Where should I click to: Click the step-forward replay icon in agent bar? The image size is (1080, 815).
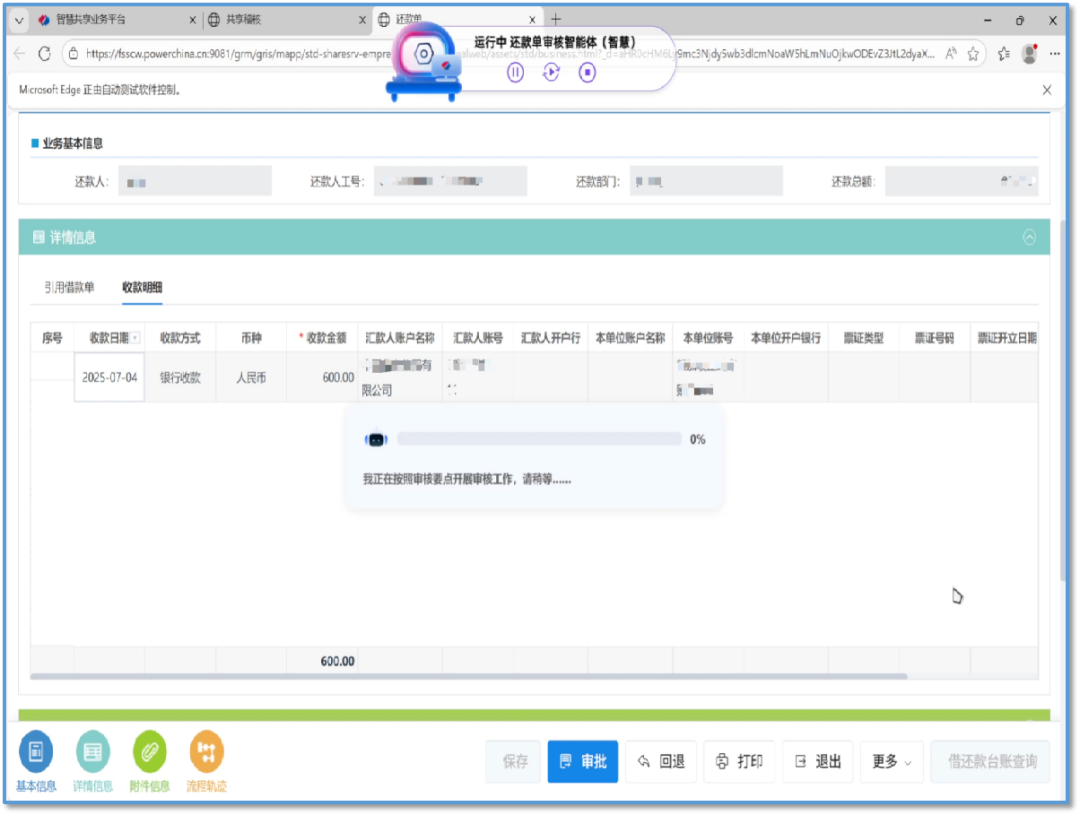coord(551,72)
